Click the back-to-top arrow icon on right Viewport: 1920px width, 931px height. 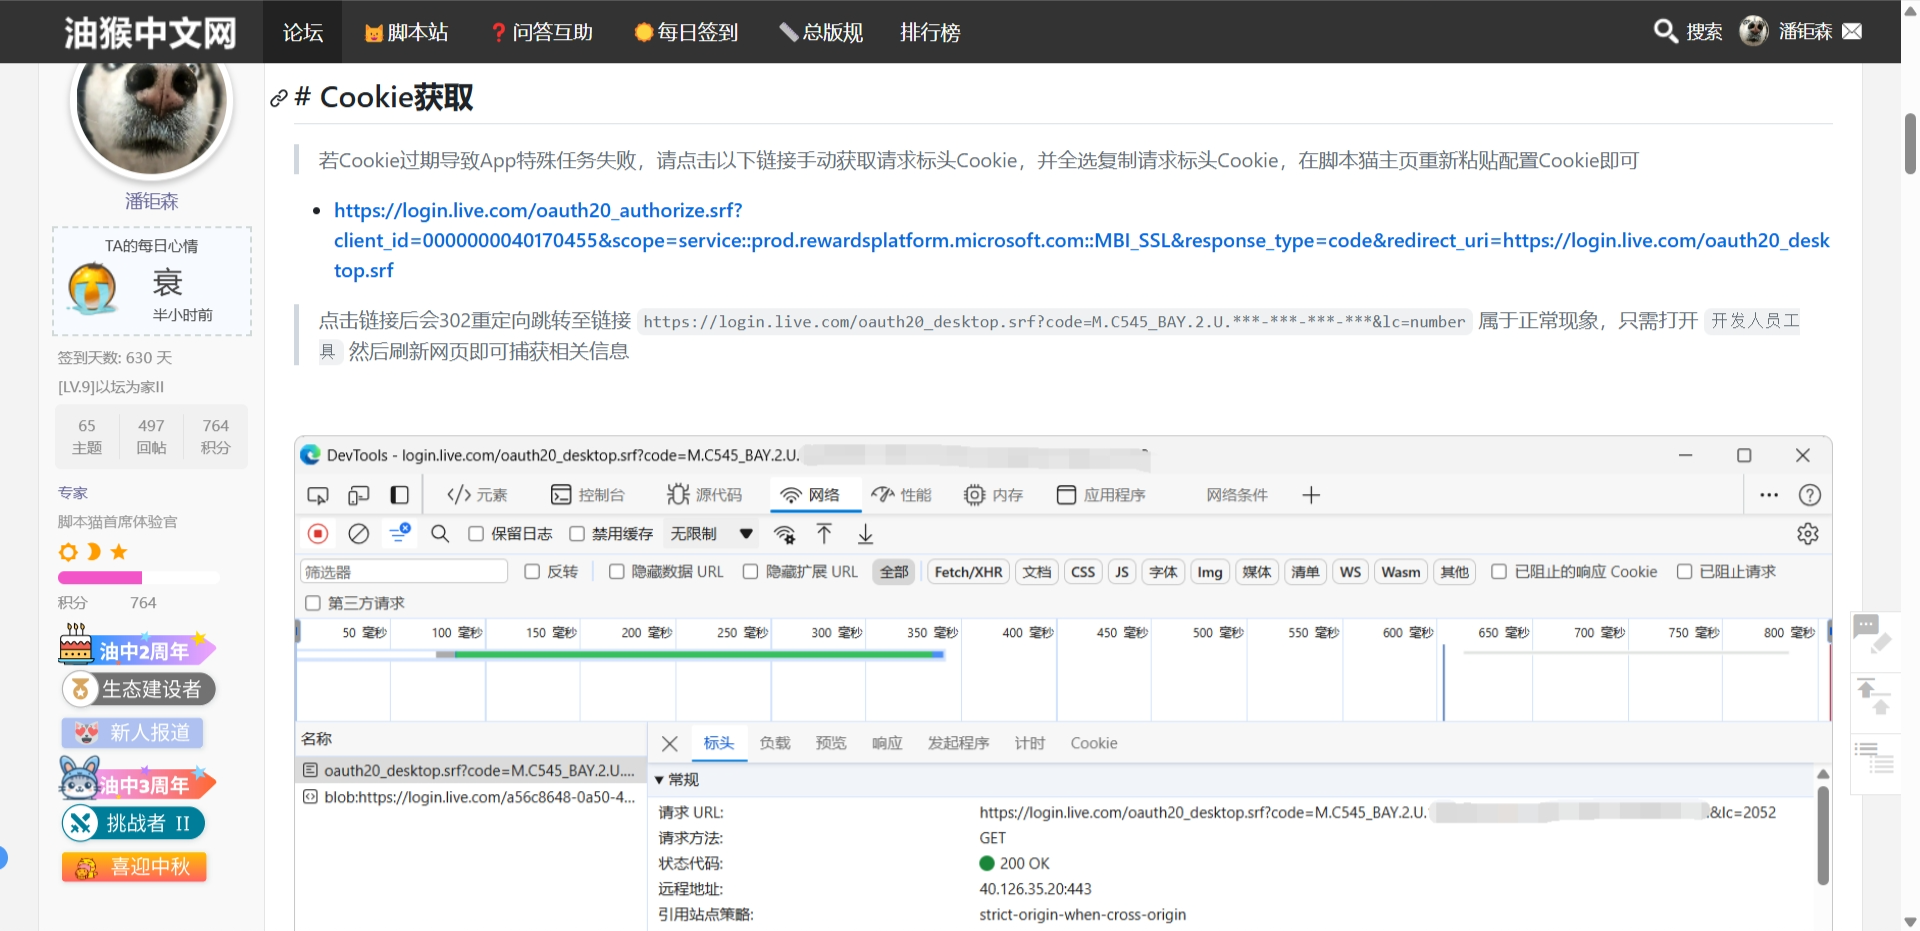coord(1873,696)
